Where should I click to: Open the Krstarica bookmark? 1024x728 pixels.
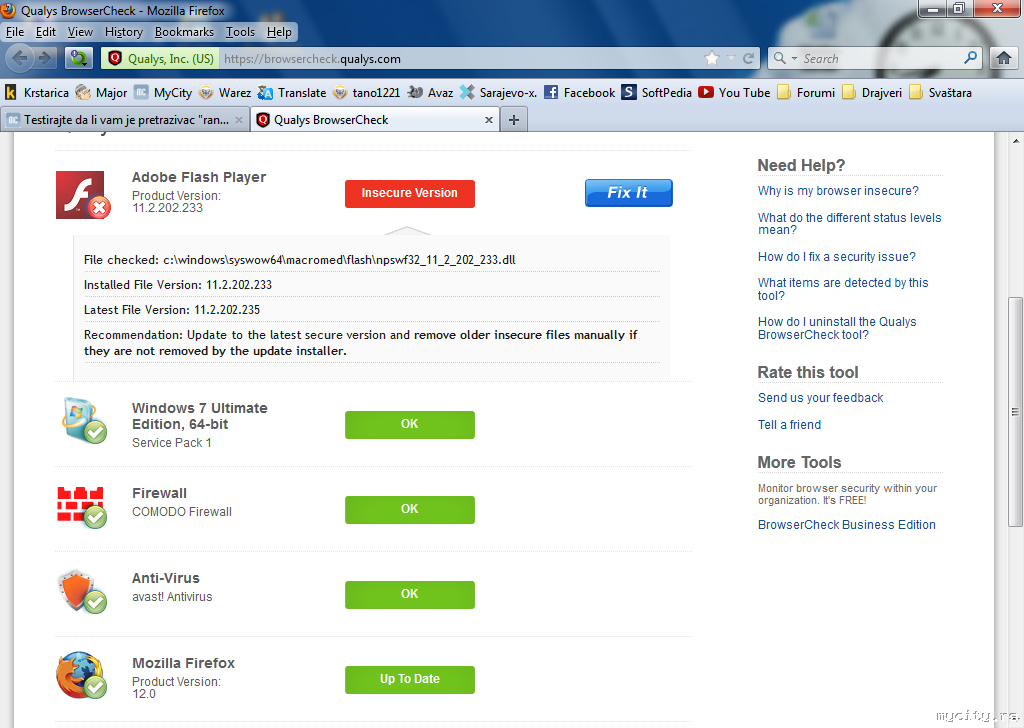pyautogui.click(x=37, y=93)
